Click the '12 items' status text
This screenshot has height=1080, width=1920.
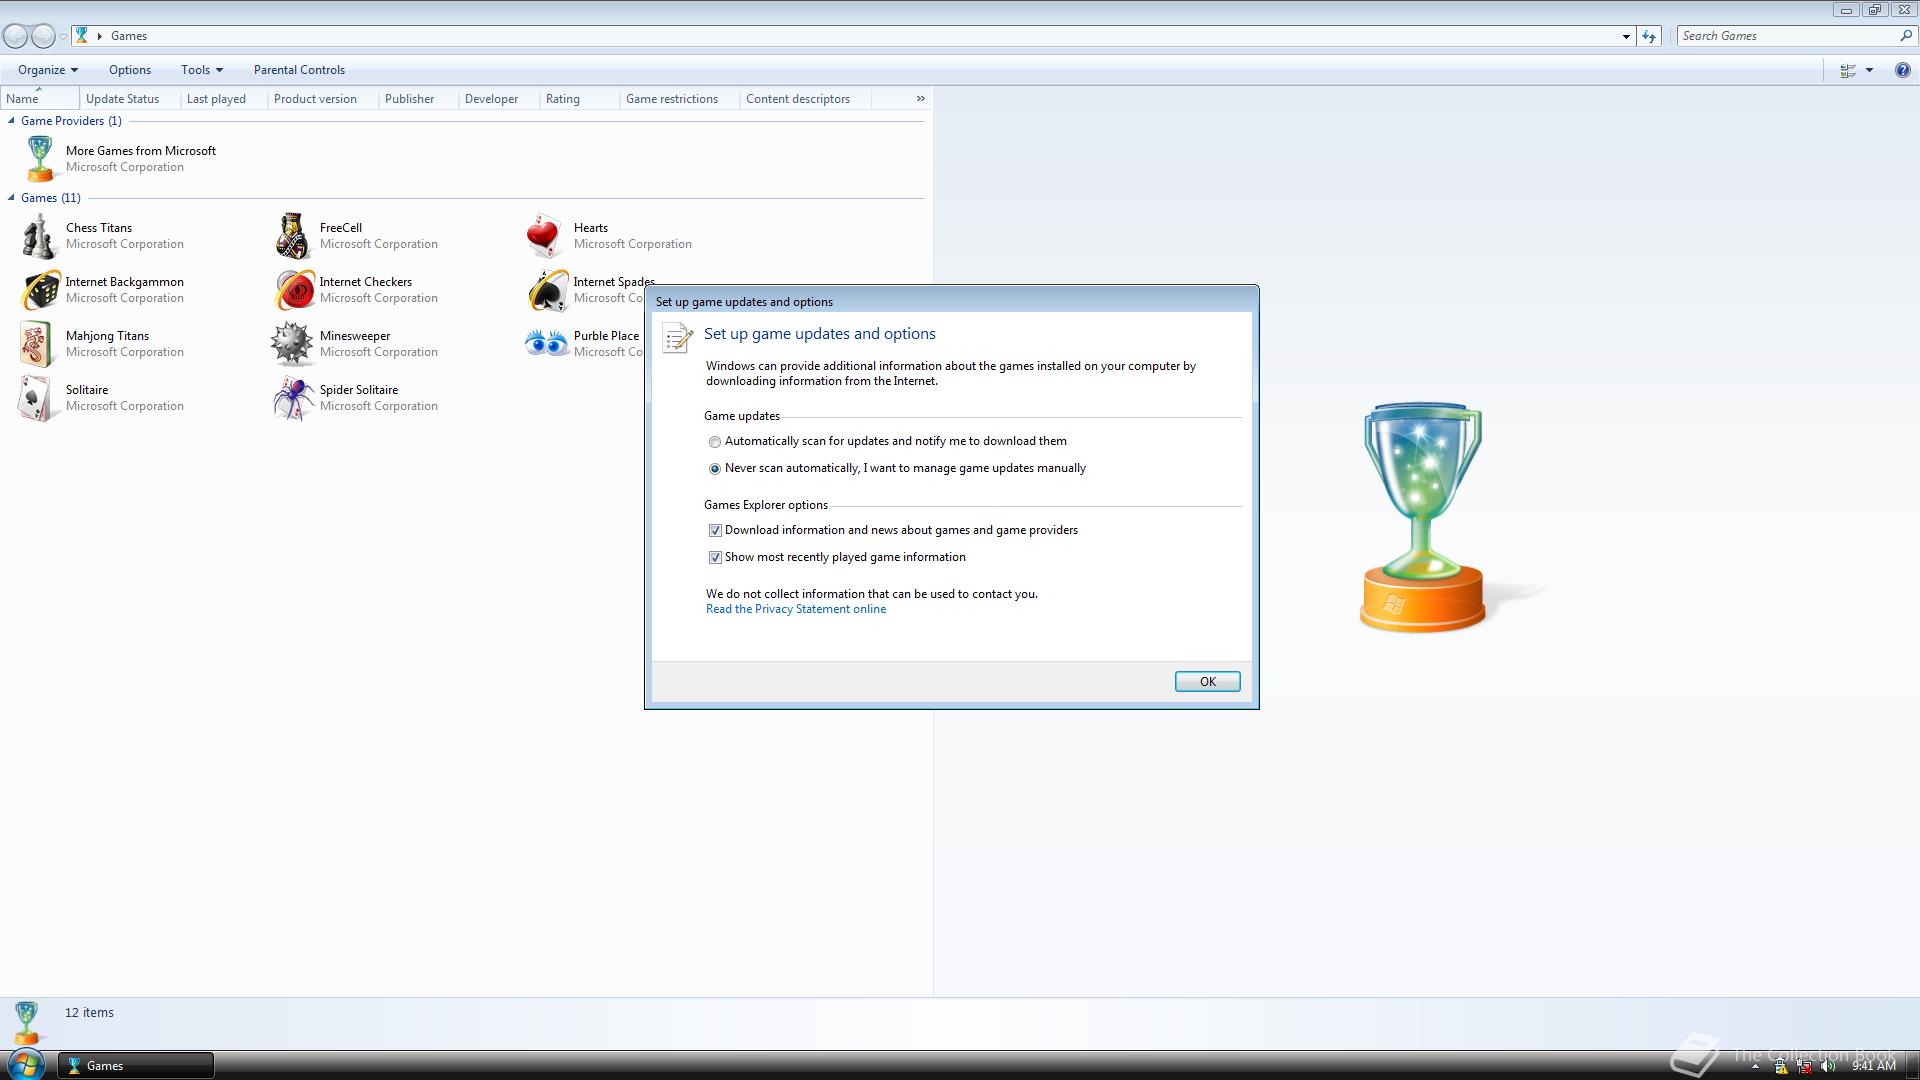point(89,1013)
